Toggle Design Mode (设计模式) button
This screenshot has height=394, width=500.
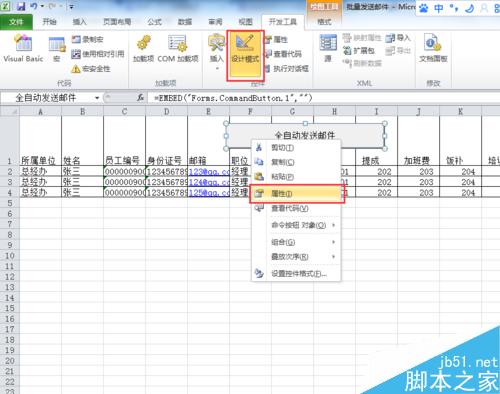pyautogui.click(x=245, y=55)
